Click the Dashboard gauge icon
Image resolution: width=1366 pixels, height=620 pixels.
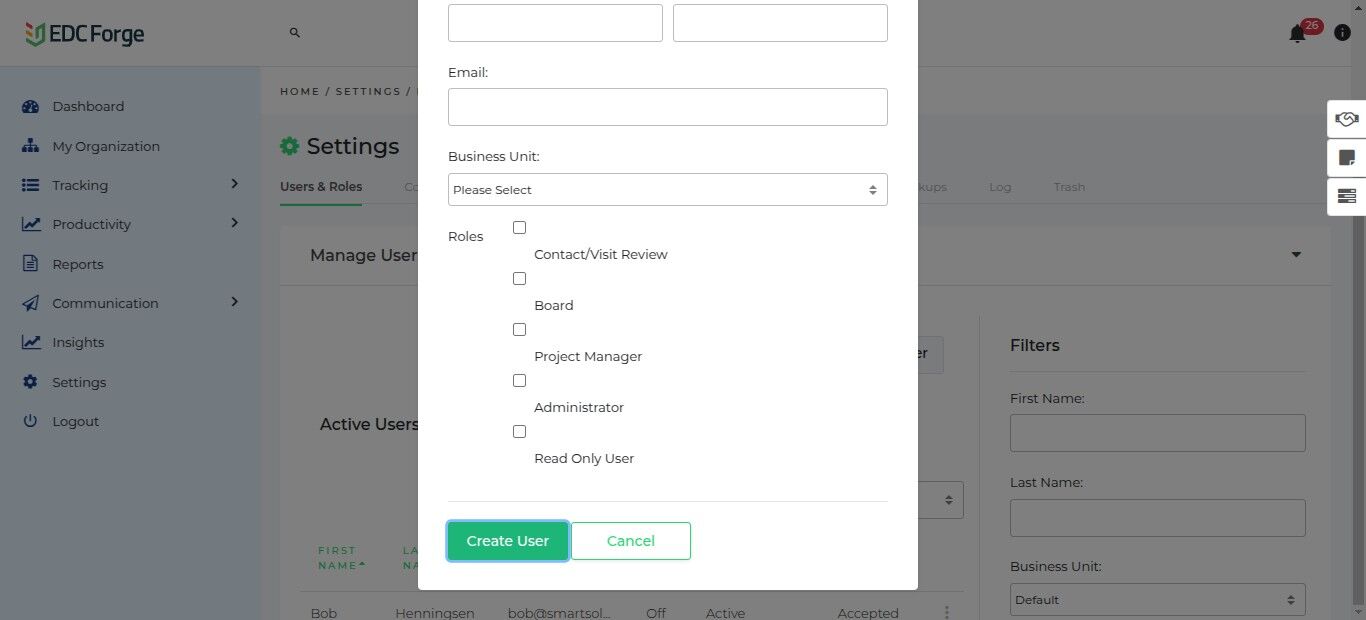click(x=31, y=107)
